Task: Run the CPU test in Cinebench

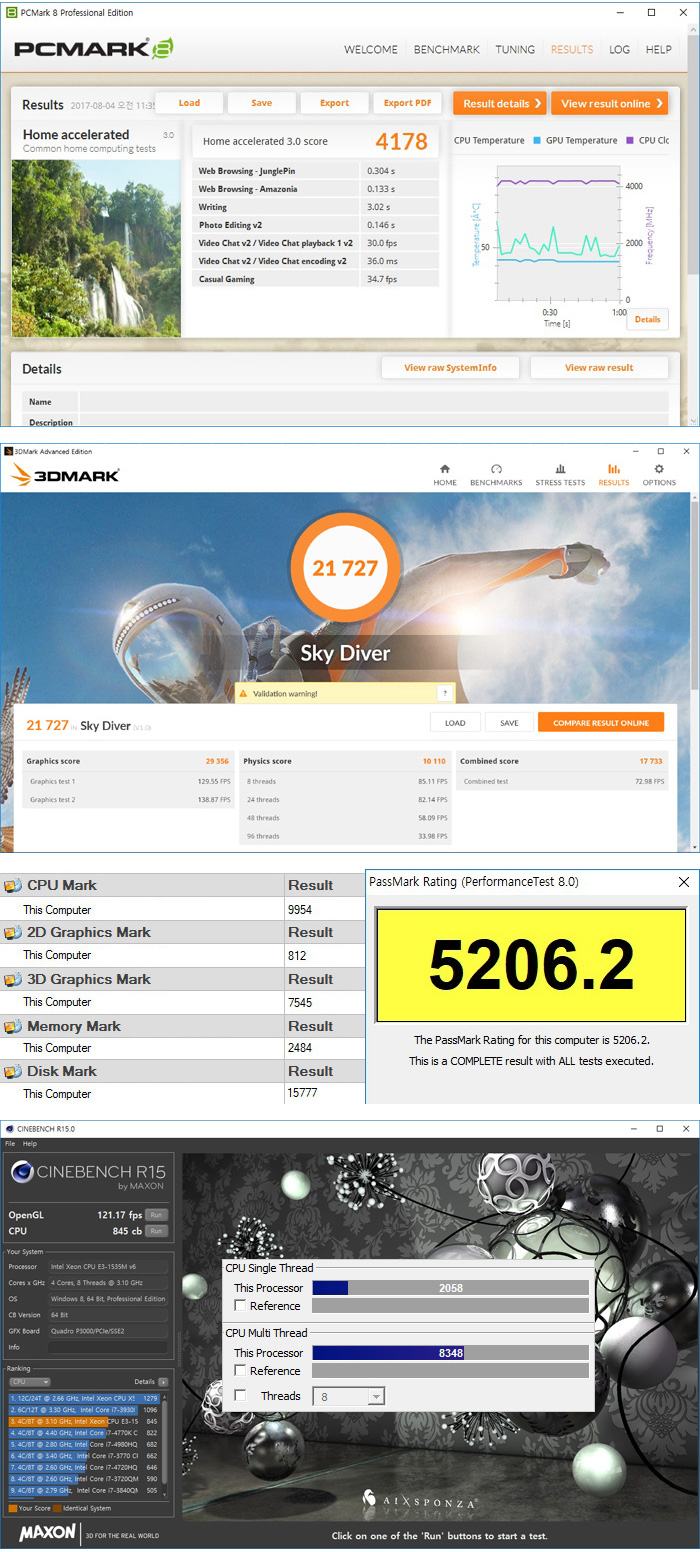Action: 156,1231
